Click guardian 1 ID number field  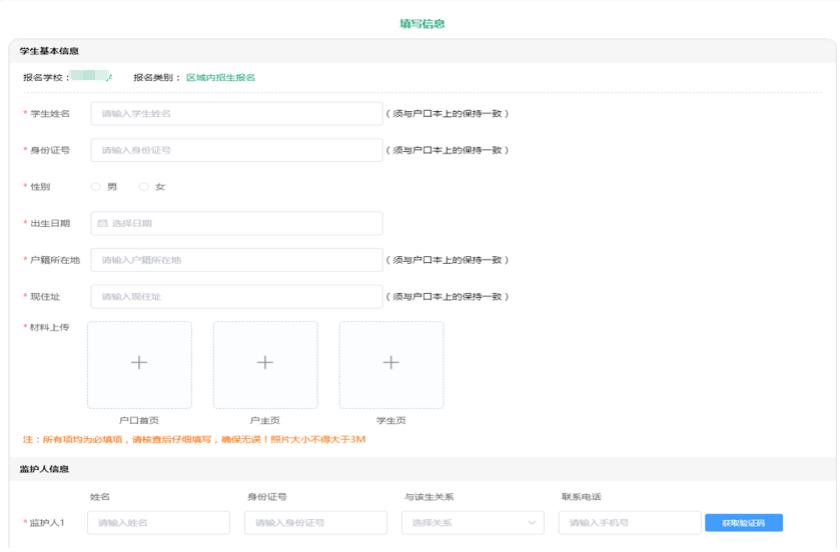coord(316,523)
